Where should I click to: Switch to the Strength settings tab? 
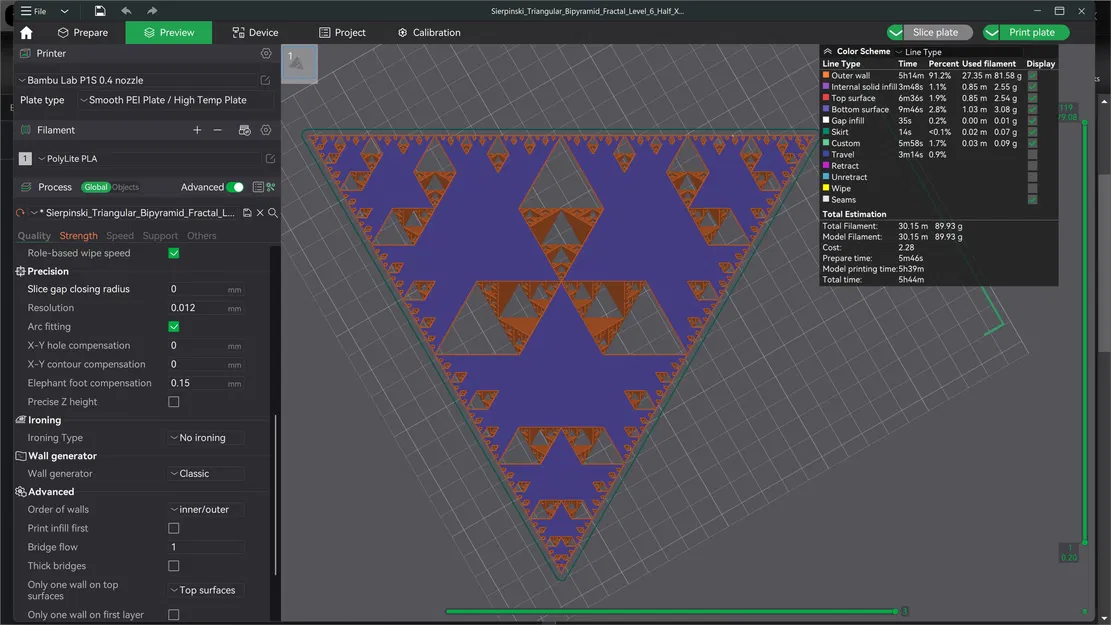78,236
